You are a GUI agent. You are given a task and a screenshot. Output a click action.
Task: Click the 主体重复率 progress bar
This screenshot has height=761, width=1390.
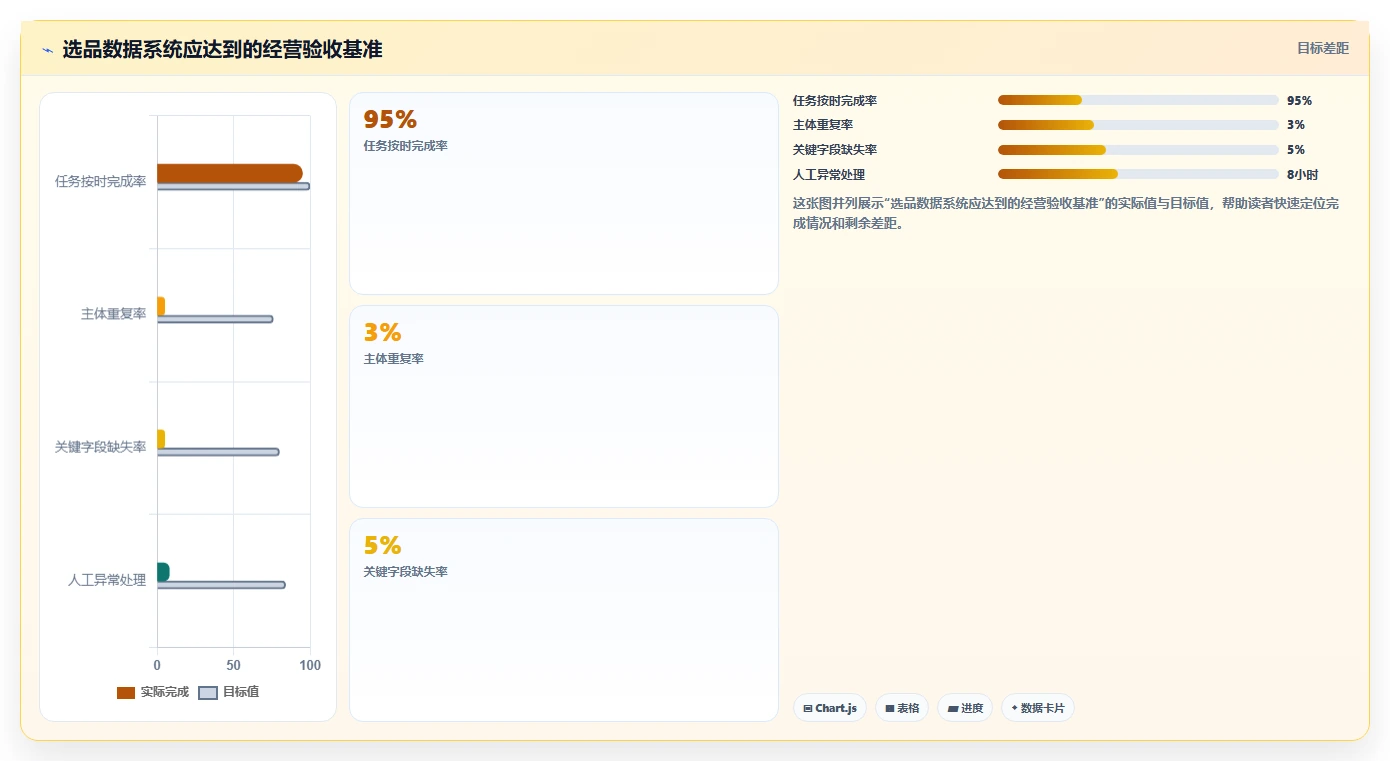coord(1138,125)
